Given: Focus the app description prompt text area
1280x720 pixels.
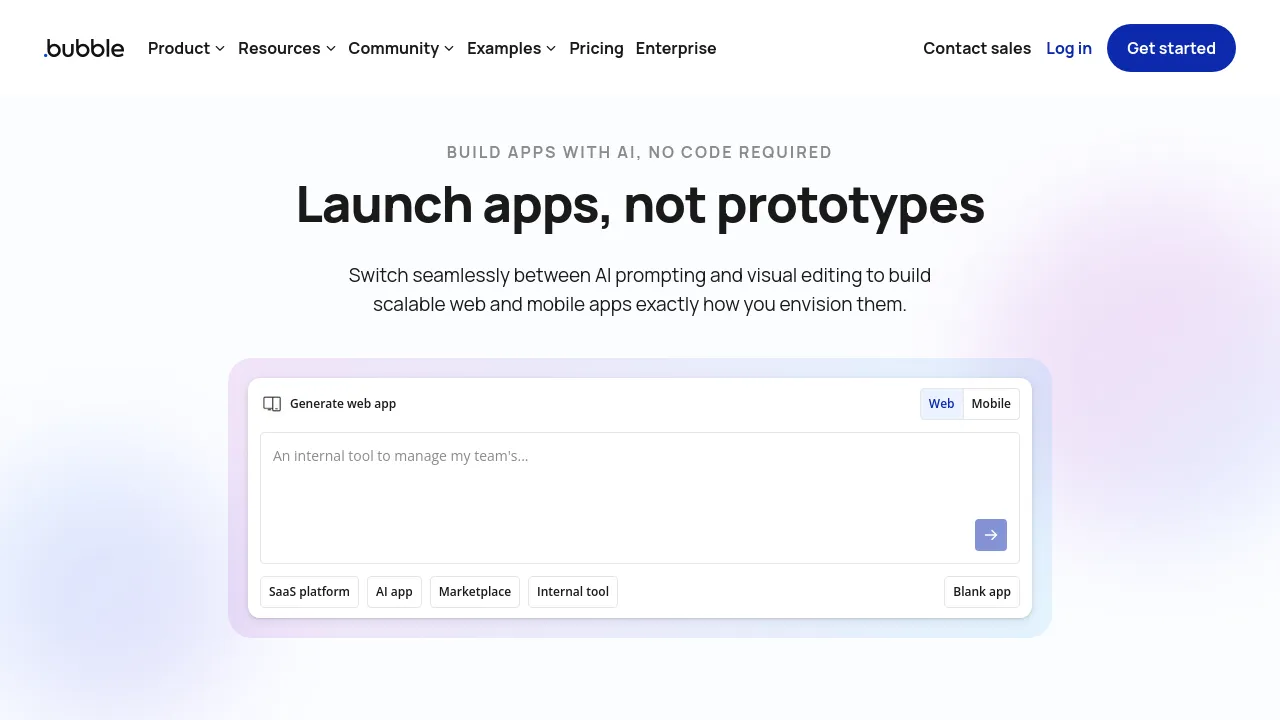Looking at the screenshot, I should (x=640, y=498).
